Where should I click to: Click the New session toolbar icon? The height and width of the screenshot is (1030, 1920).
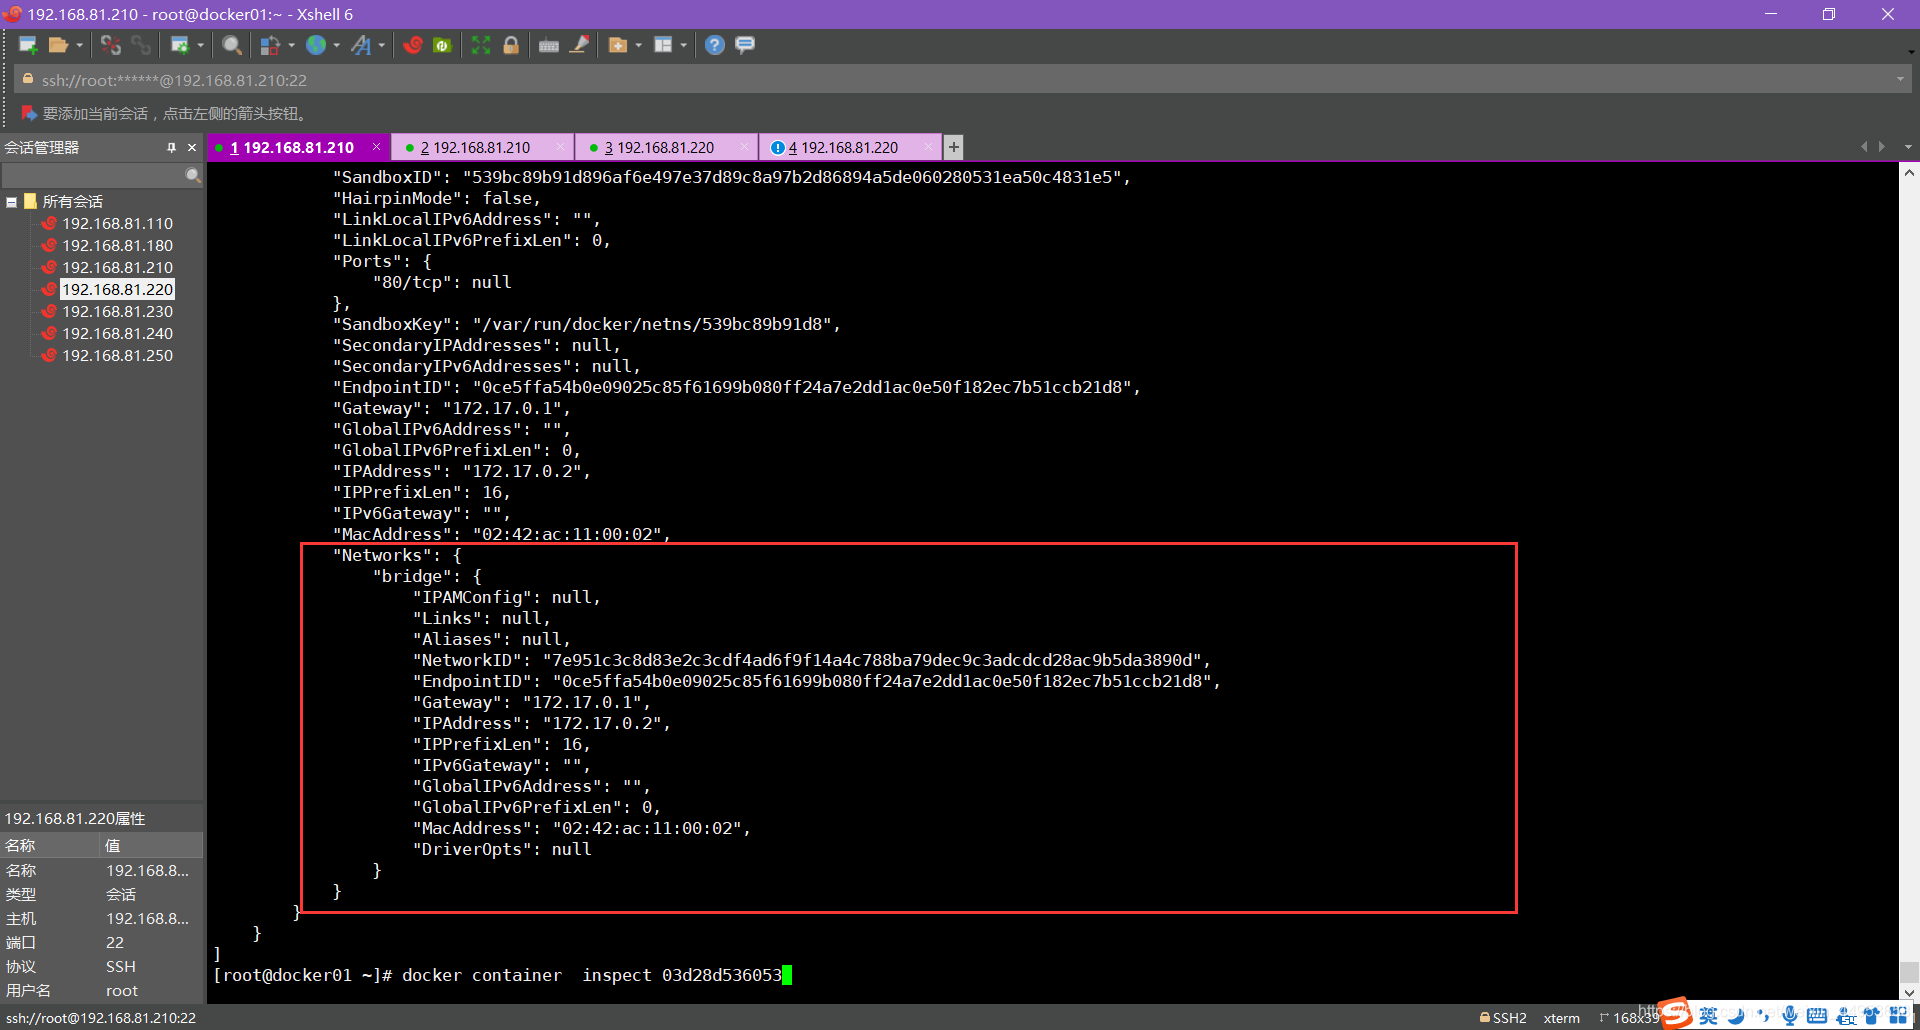[28, 45]
